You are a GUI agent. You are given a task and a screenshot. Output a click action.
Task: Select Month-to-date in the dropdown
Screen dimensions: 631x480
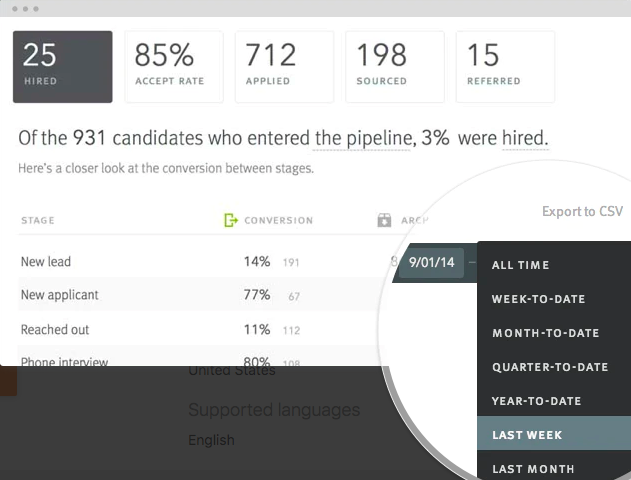click(x=545, y=333)
